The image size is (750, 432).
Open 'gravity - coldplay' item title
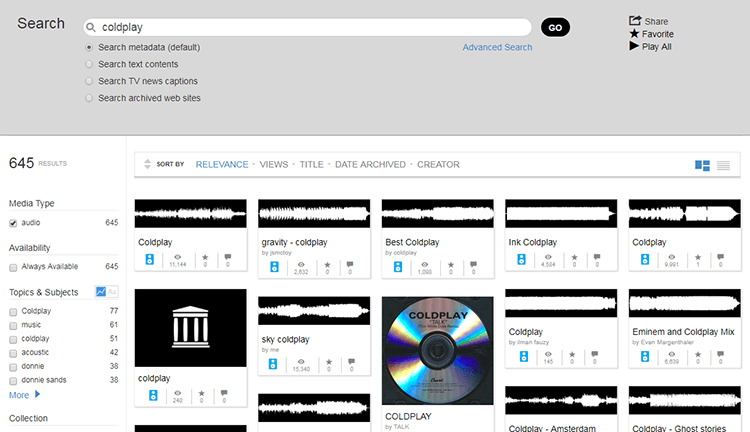[294, 243]
